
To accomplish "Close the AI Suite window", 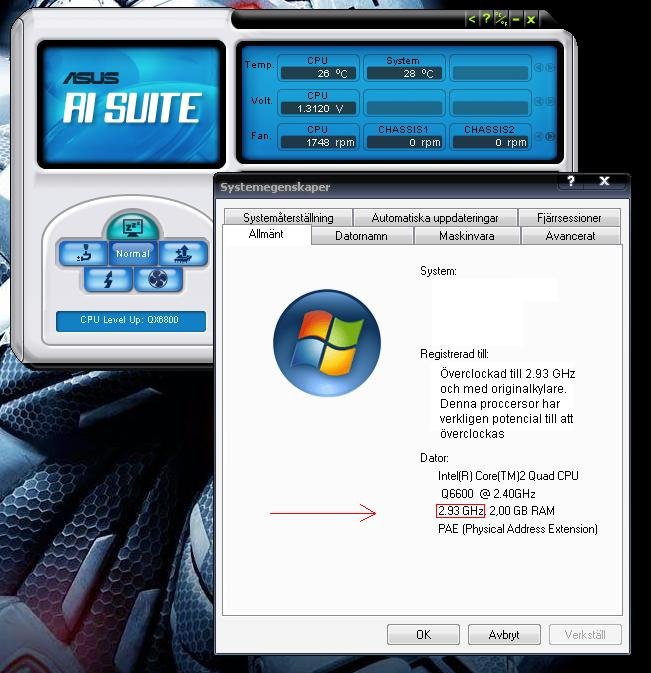I will [x=531, y=19].
